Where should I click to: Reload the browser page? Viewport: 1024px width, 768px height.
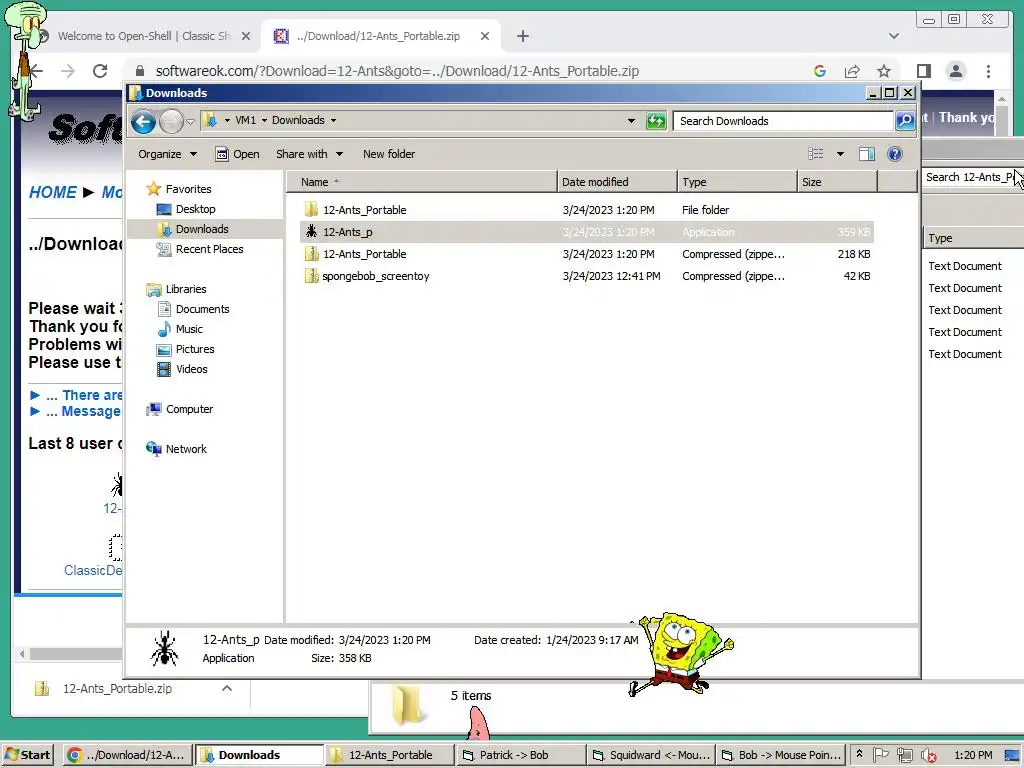point(100,71)
